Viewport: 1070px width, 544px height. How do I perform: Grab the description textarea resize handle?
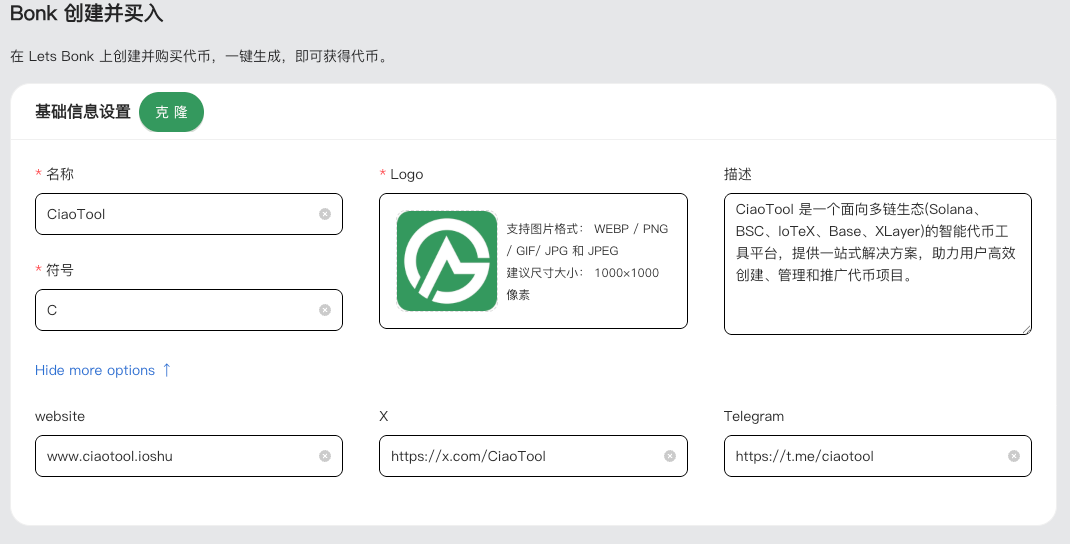(1025, 328)
